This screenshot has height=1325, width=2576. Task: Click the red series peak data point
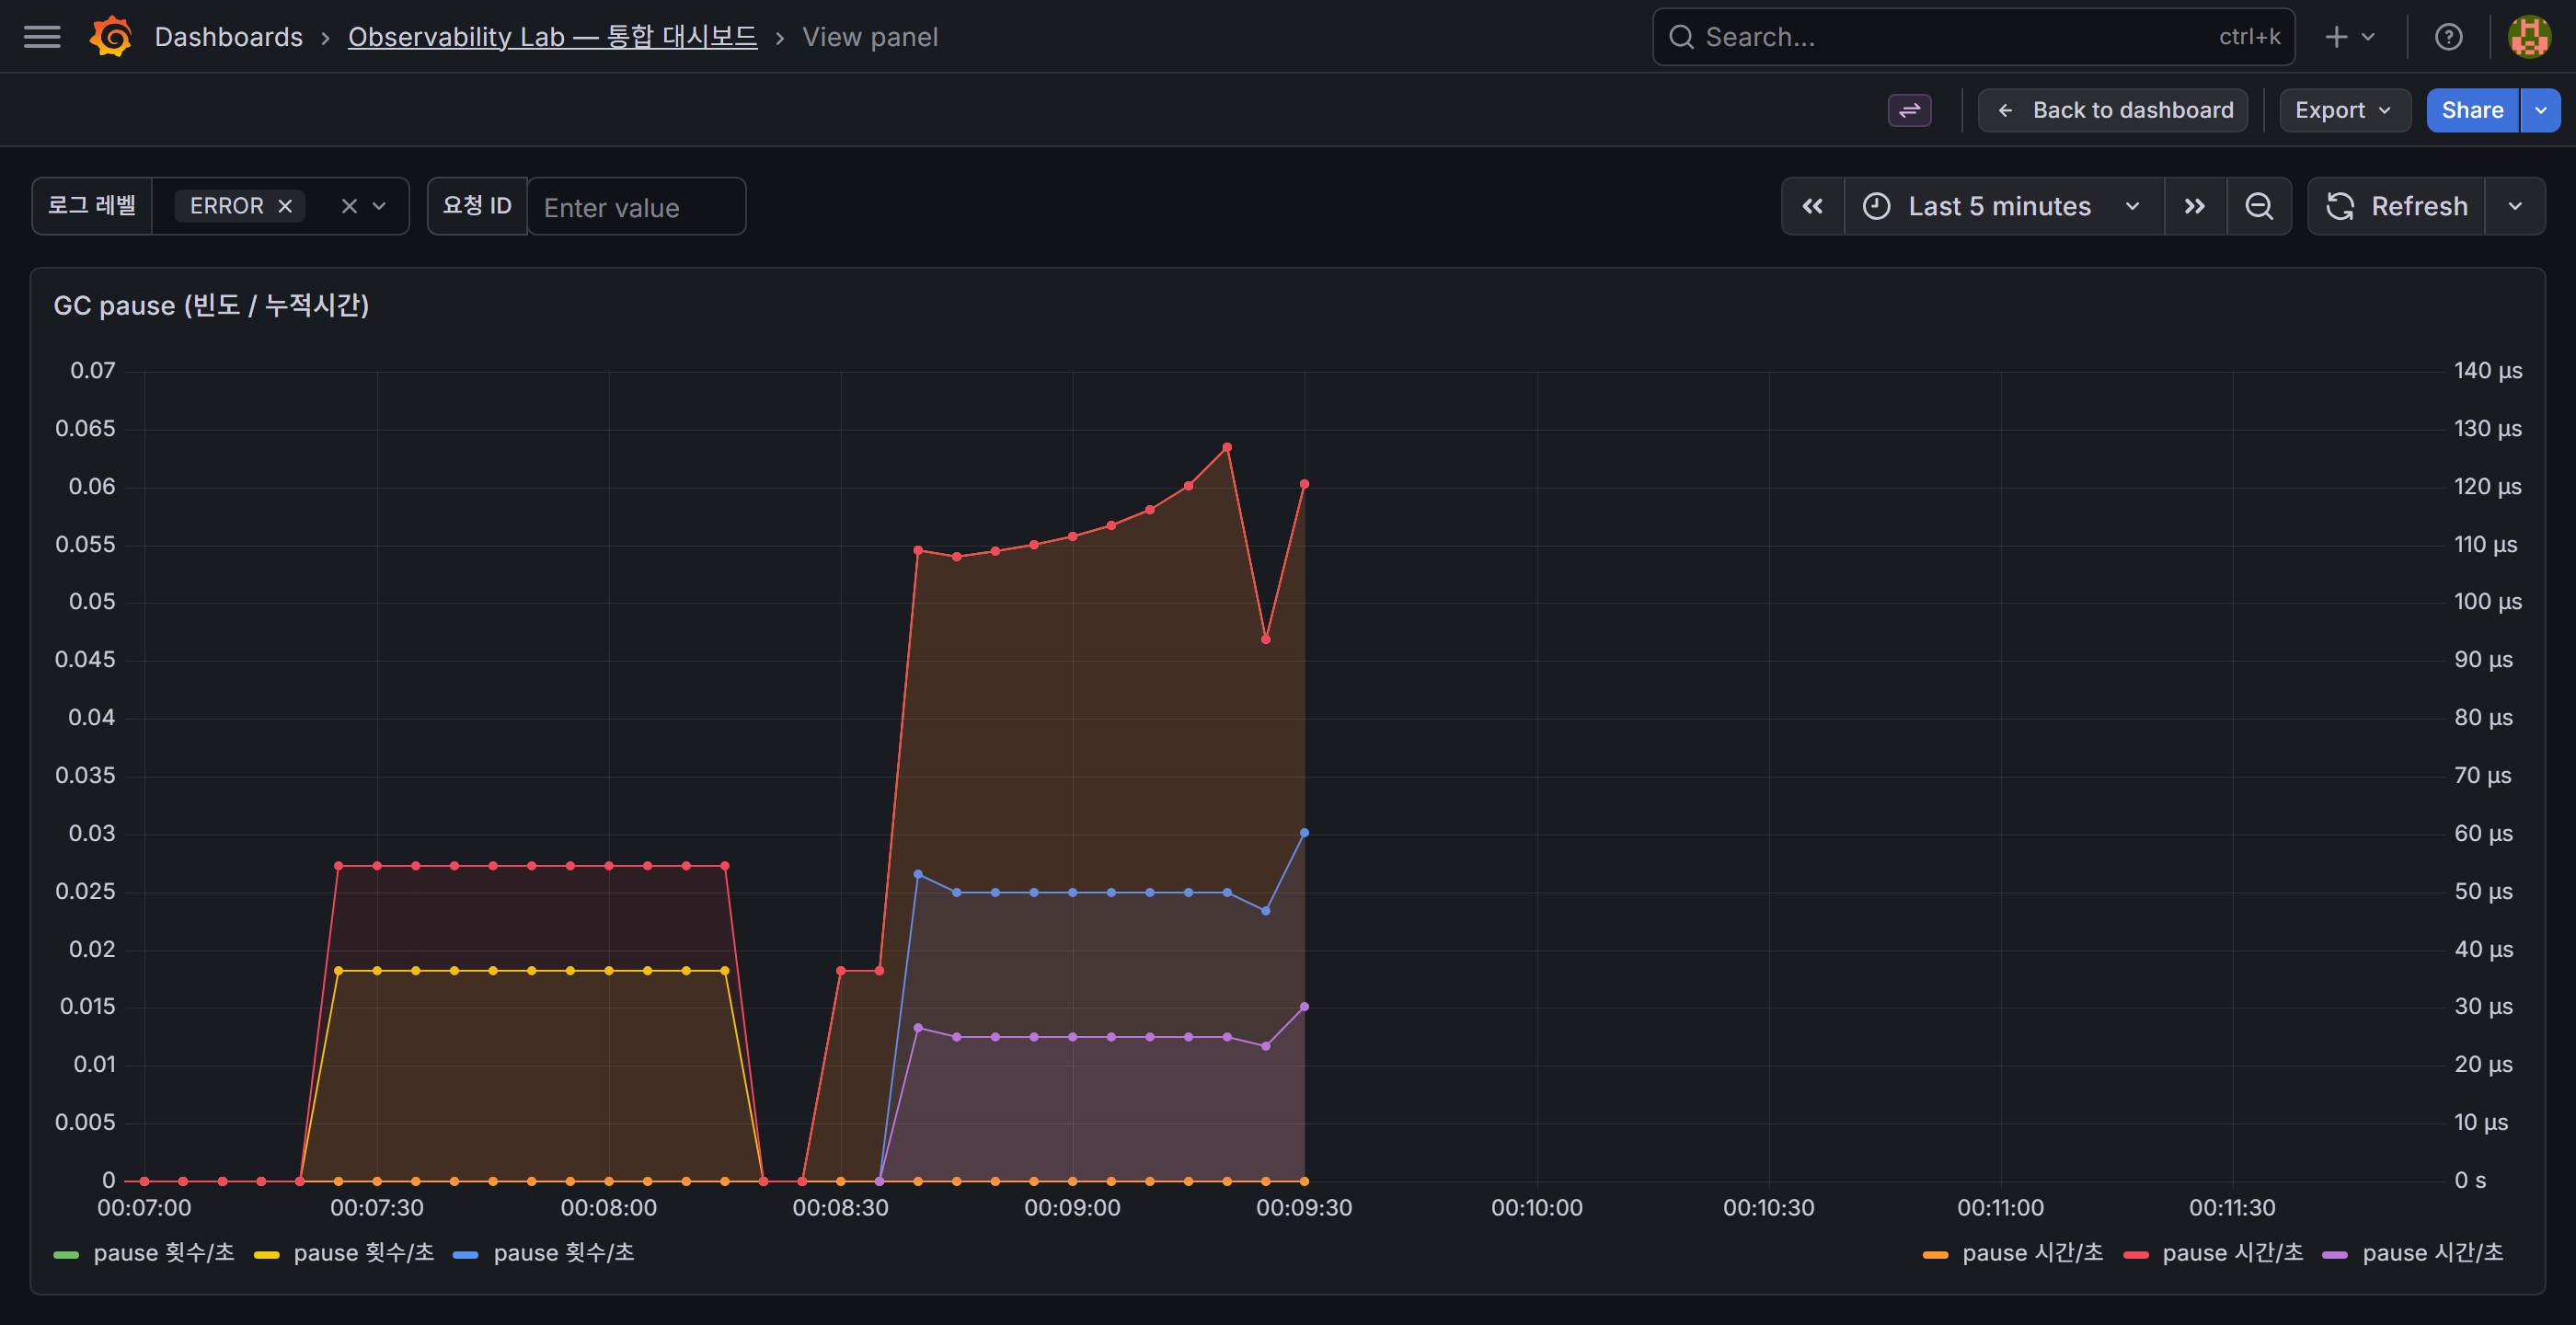(1227, 448)
